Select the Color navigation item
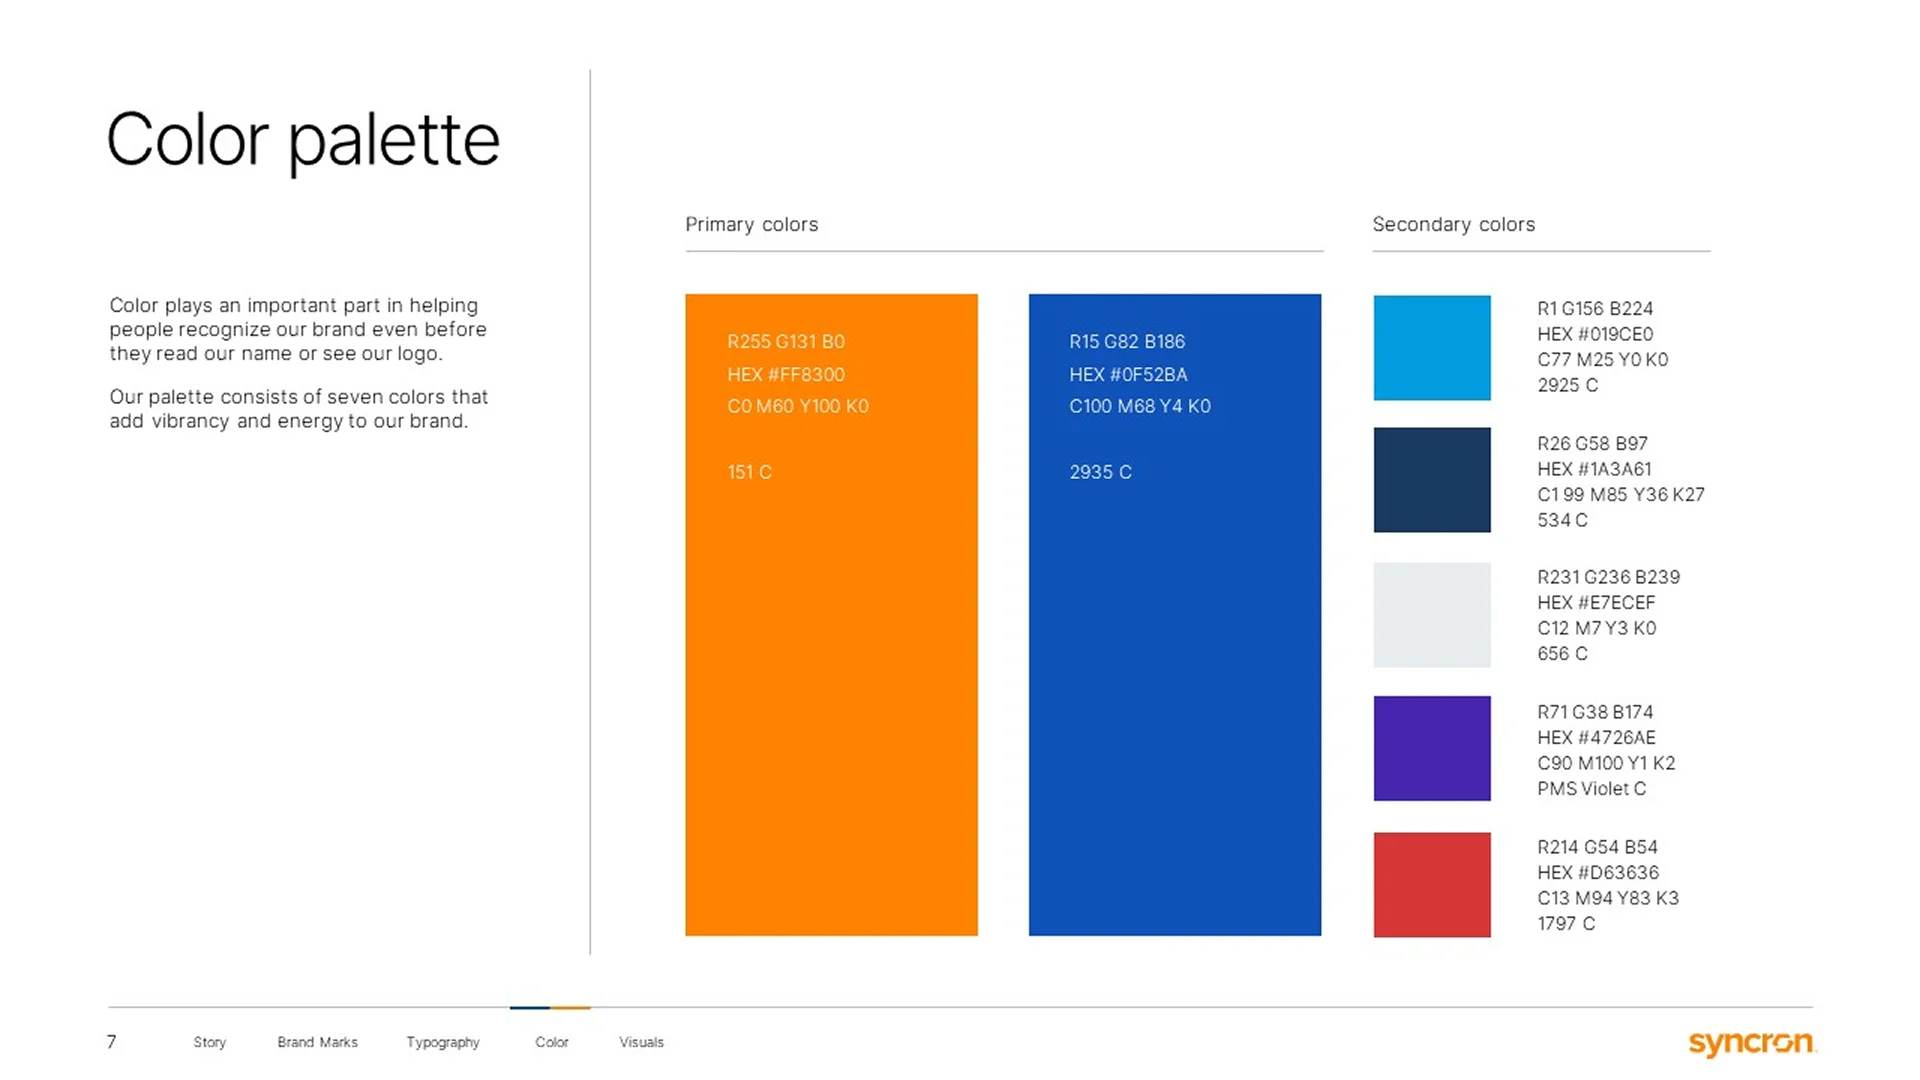 552,1042
